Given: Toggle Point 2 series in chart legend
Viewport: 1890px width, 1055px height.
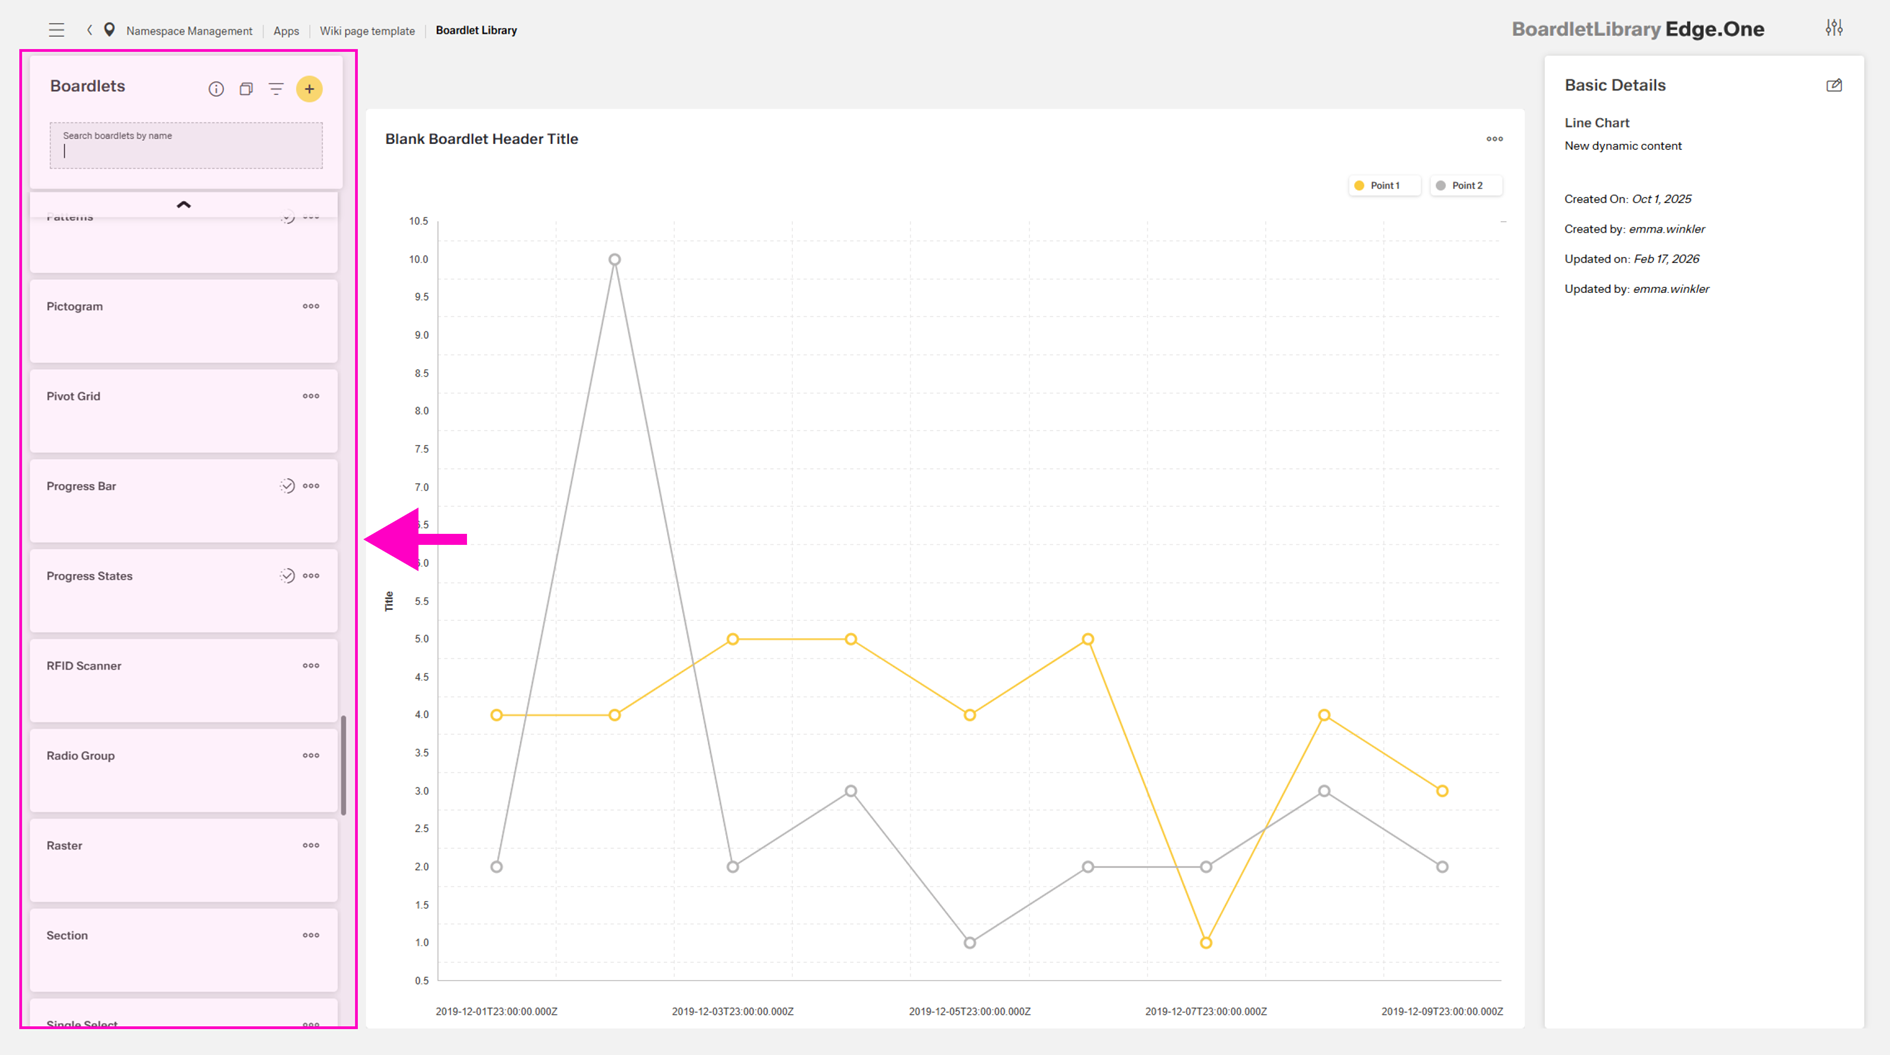Looking at the screenshot, I should coord(1465,186).
